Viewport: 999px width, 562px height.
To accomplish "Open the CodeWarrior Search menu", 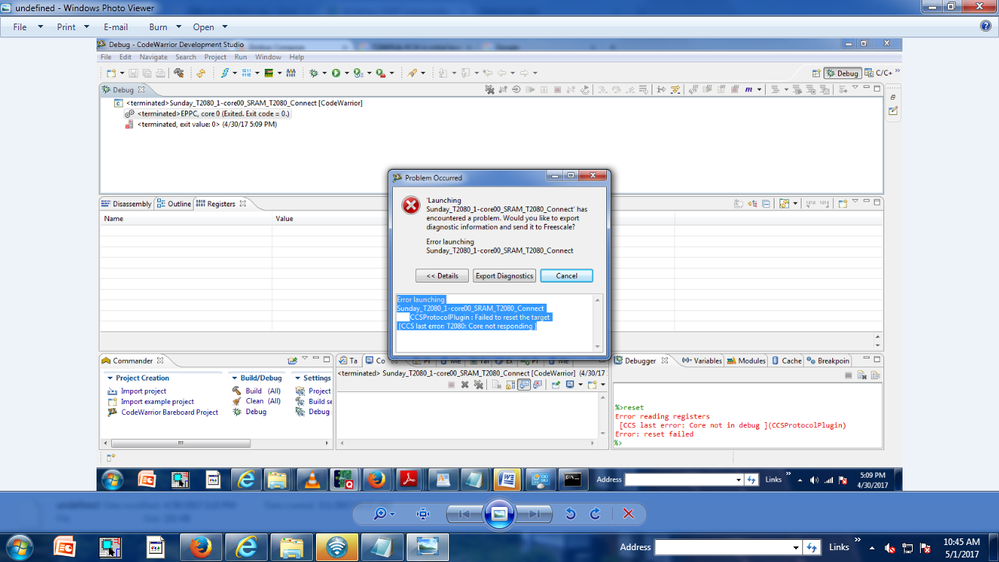I will click(185, 57).
